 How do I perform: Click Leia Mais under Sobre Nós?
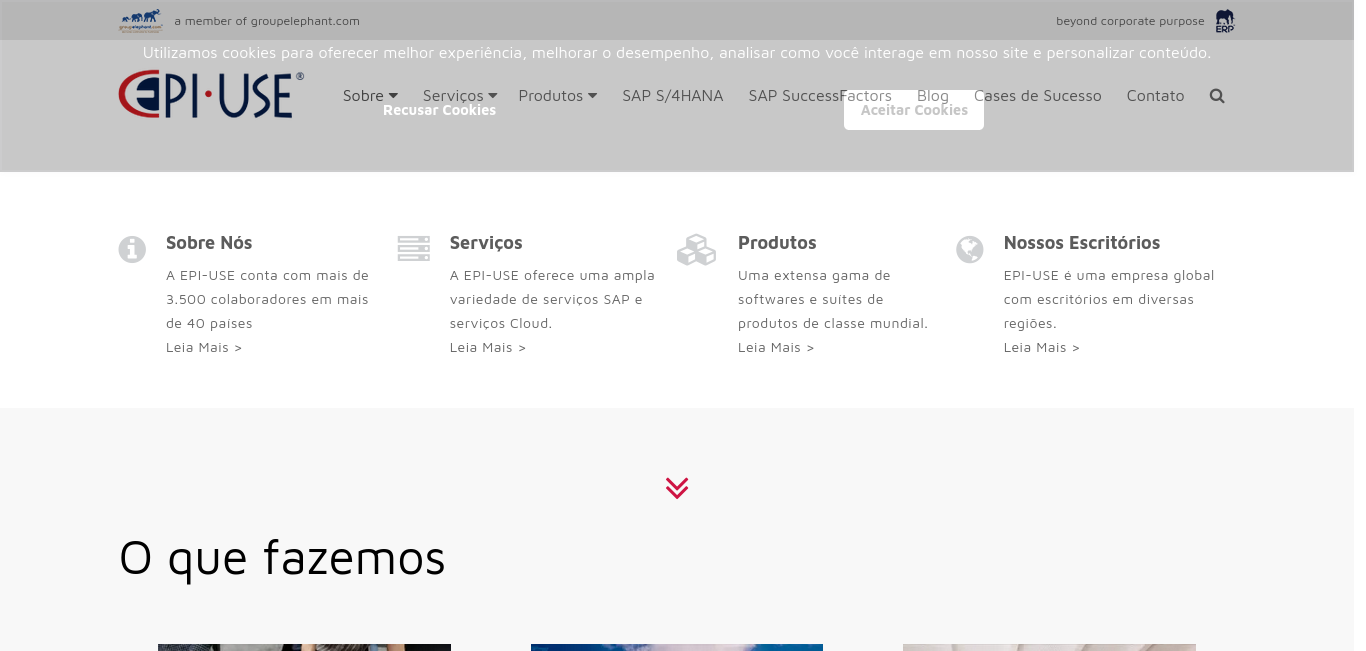click(204, 347)
